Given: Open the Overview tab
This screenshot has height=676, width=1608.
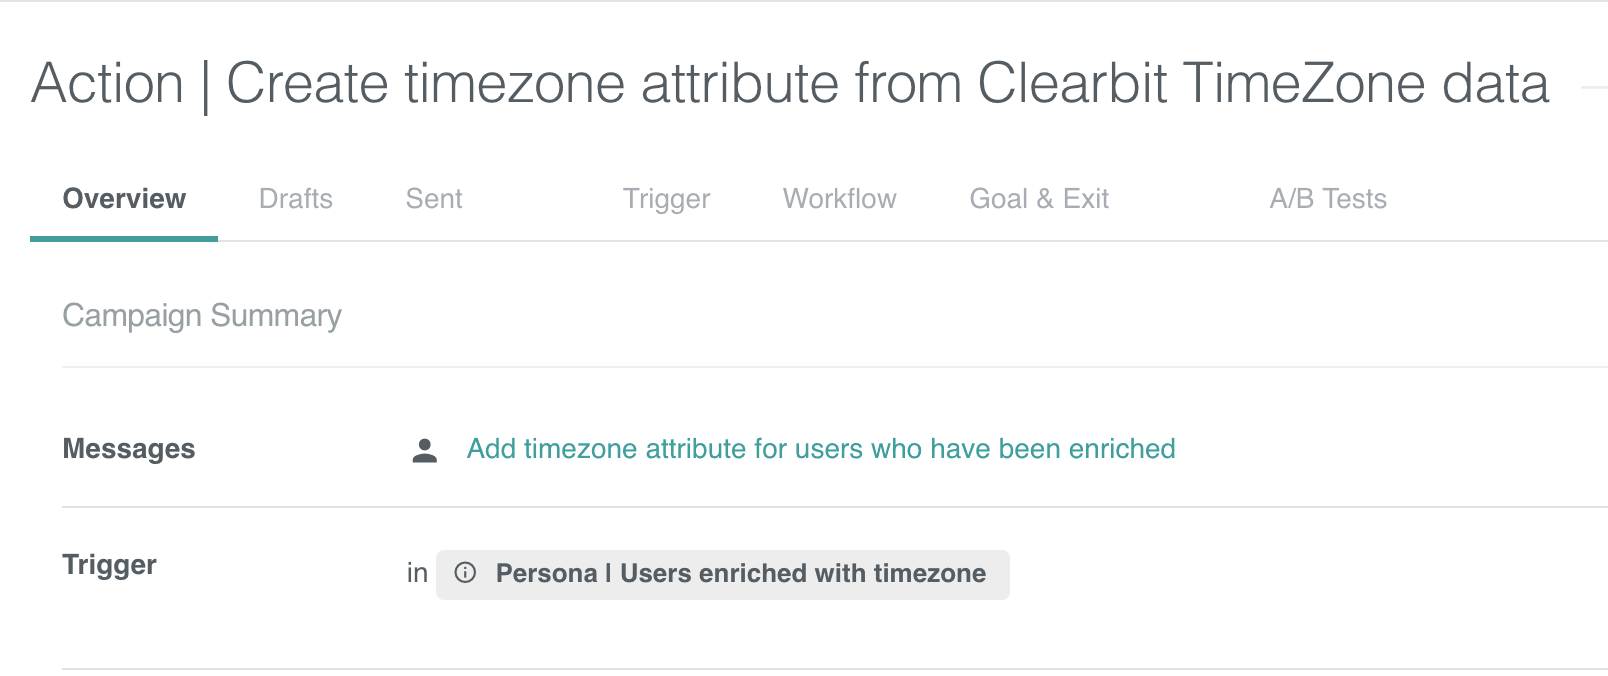Looking at the screenshot, I should point(124,199).
